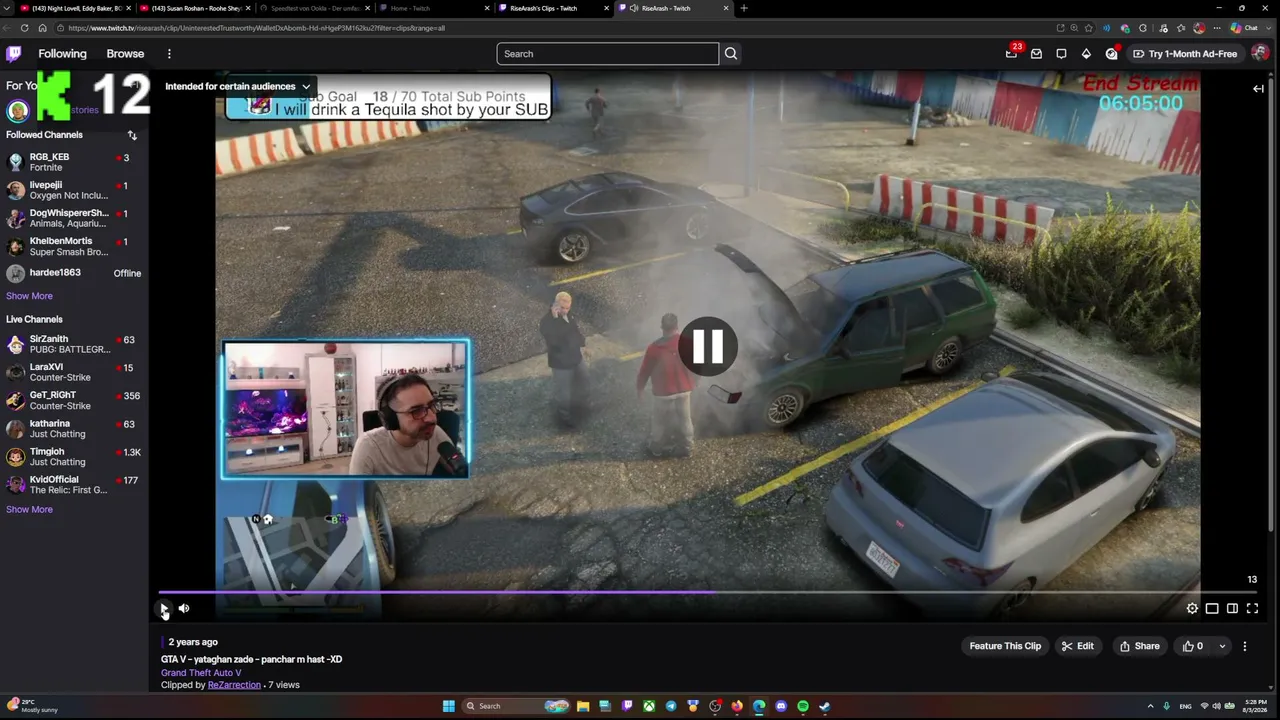The width and height of the screenshot is (1280, 720).
Task: Open a new browser tab
Action: [x=743, y=8]
